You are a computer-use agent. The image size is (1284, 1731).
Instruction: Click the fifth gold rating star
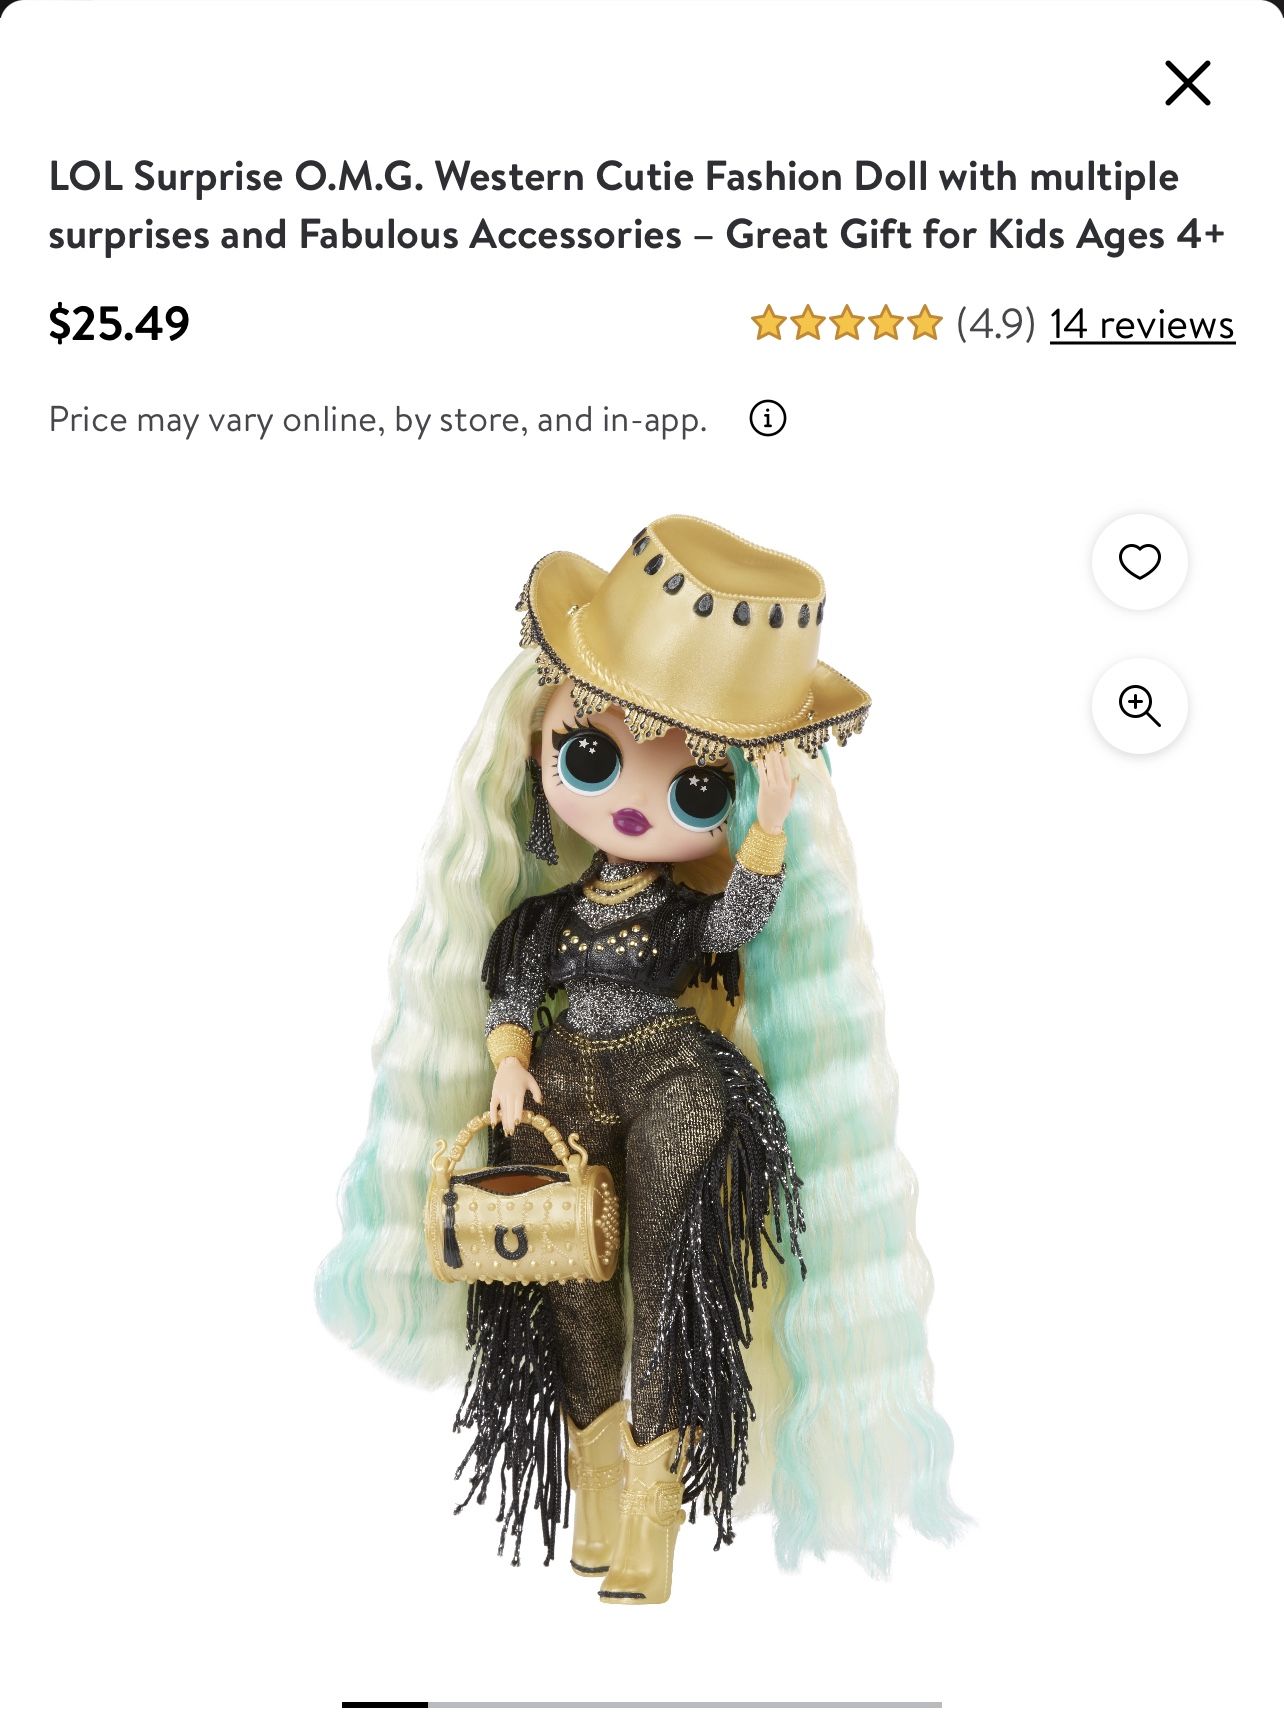[925, 324]
